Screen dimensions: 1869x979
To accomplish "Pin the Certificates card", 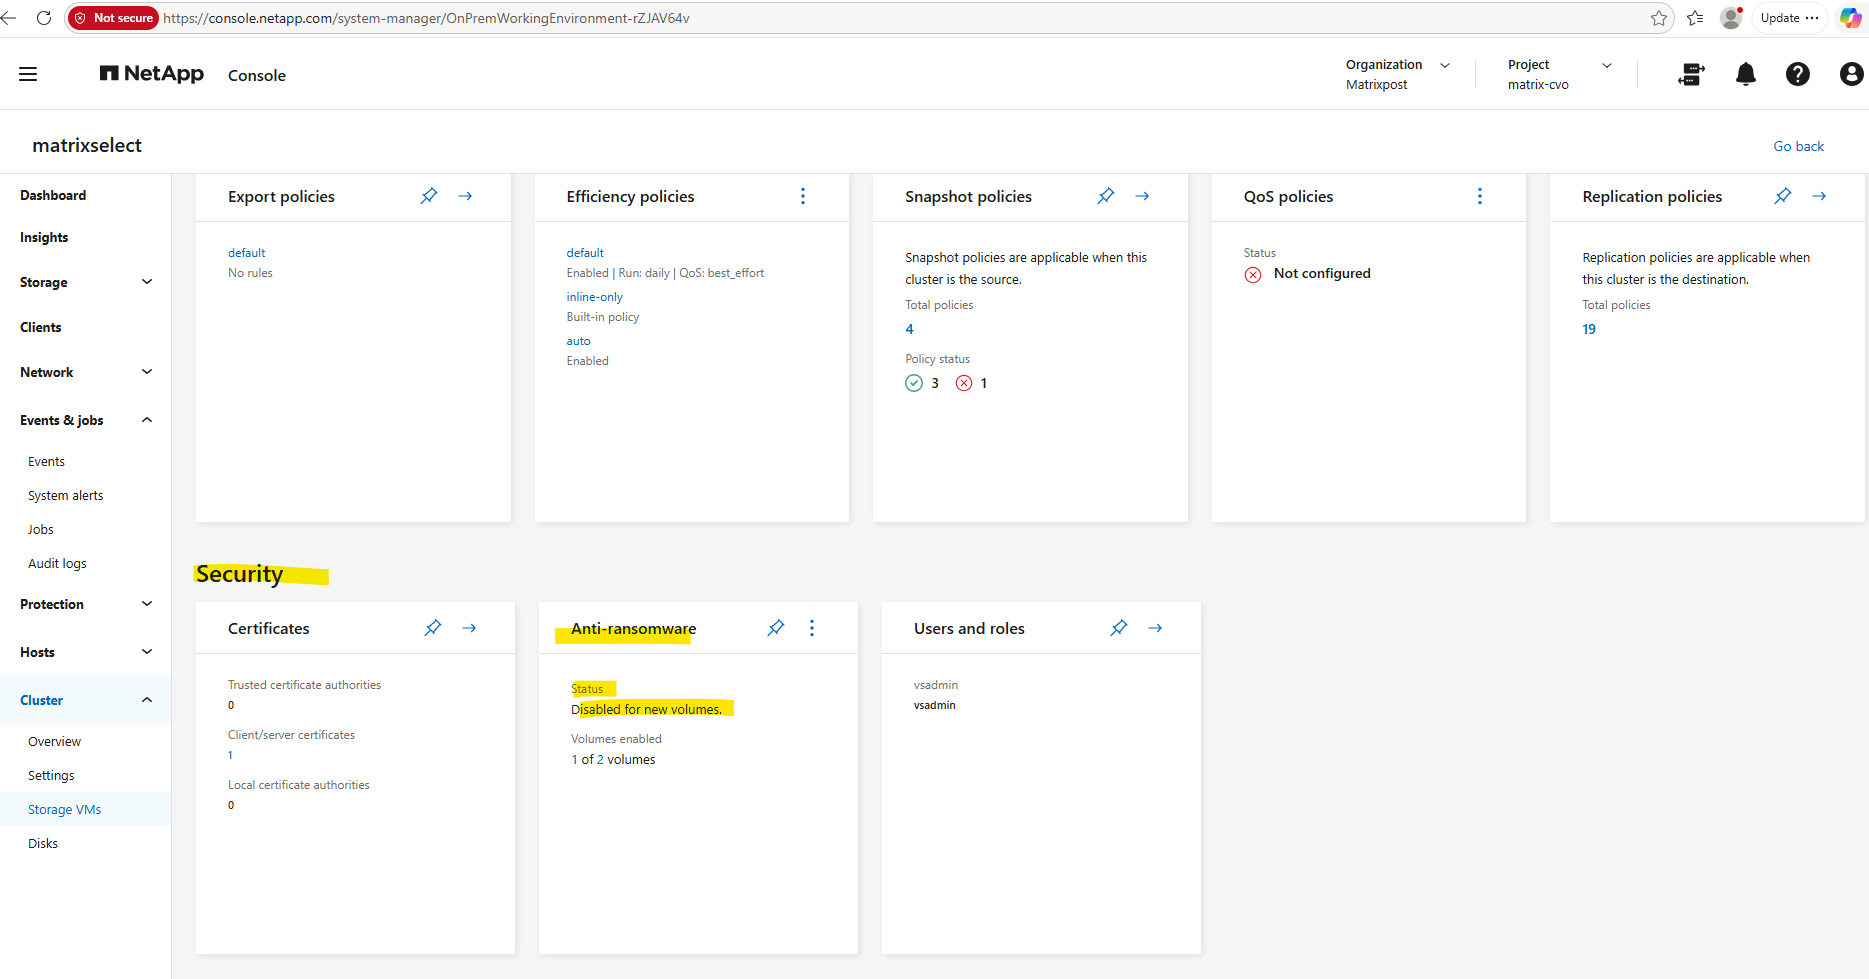I will (433, 628).
